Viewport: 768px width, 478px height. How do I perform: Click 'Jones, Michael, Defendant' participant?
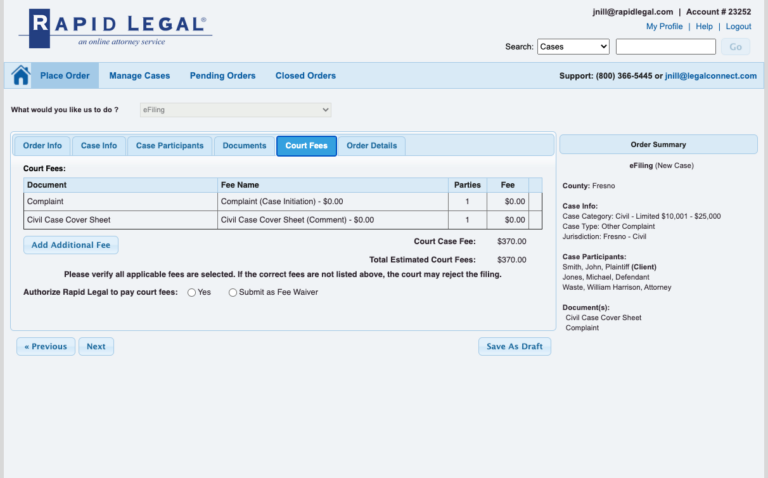click(x=606, y=277)
